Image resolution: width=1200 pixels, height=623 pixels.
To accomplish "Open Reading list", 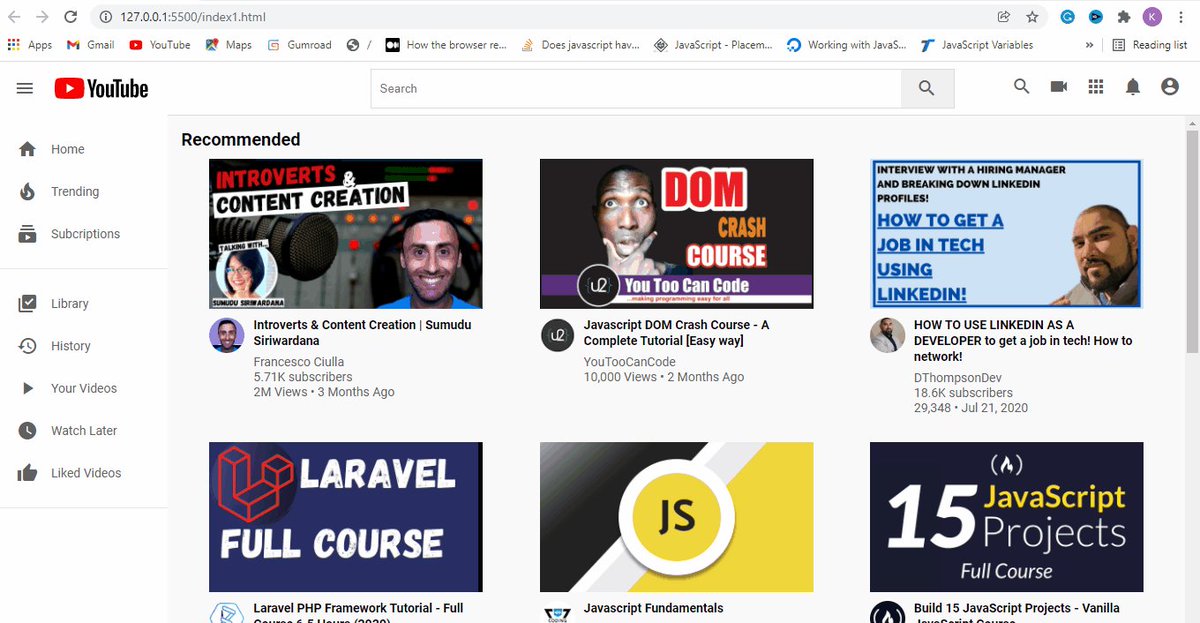I will click(x=1150, y=45).
